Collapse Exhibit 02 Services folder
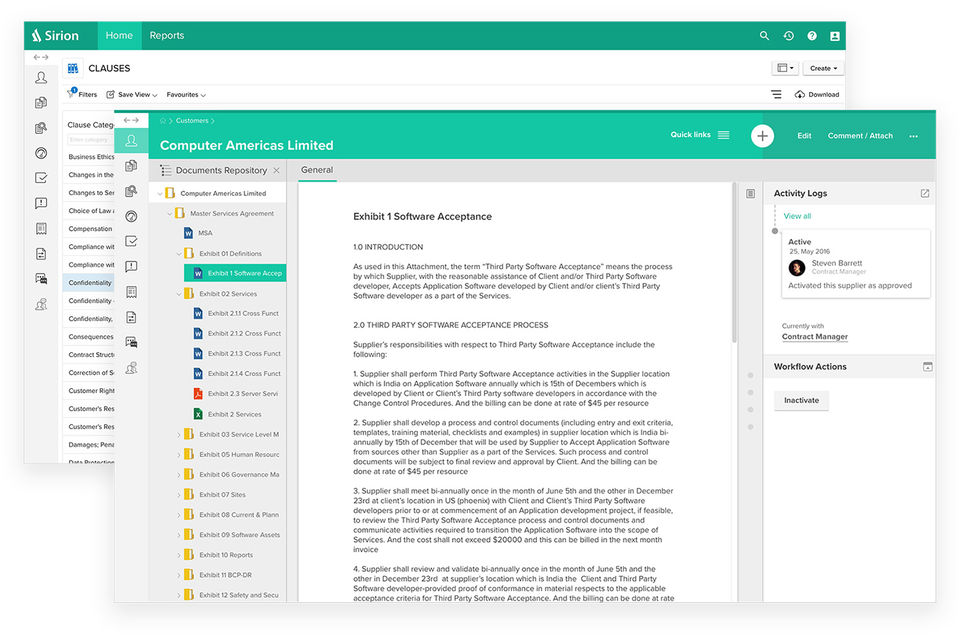This screenshot has height=640, width=960. pyautogui.click(x=179, y=294)
